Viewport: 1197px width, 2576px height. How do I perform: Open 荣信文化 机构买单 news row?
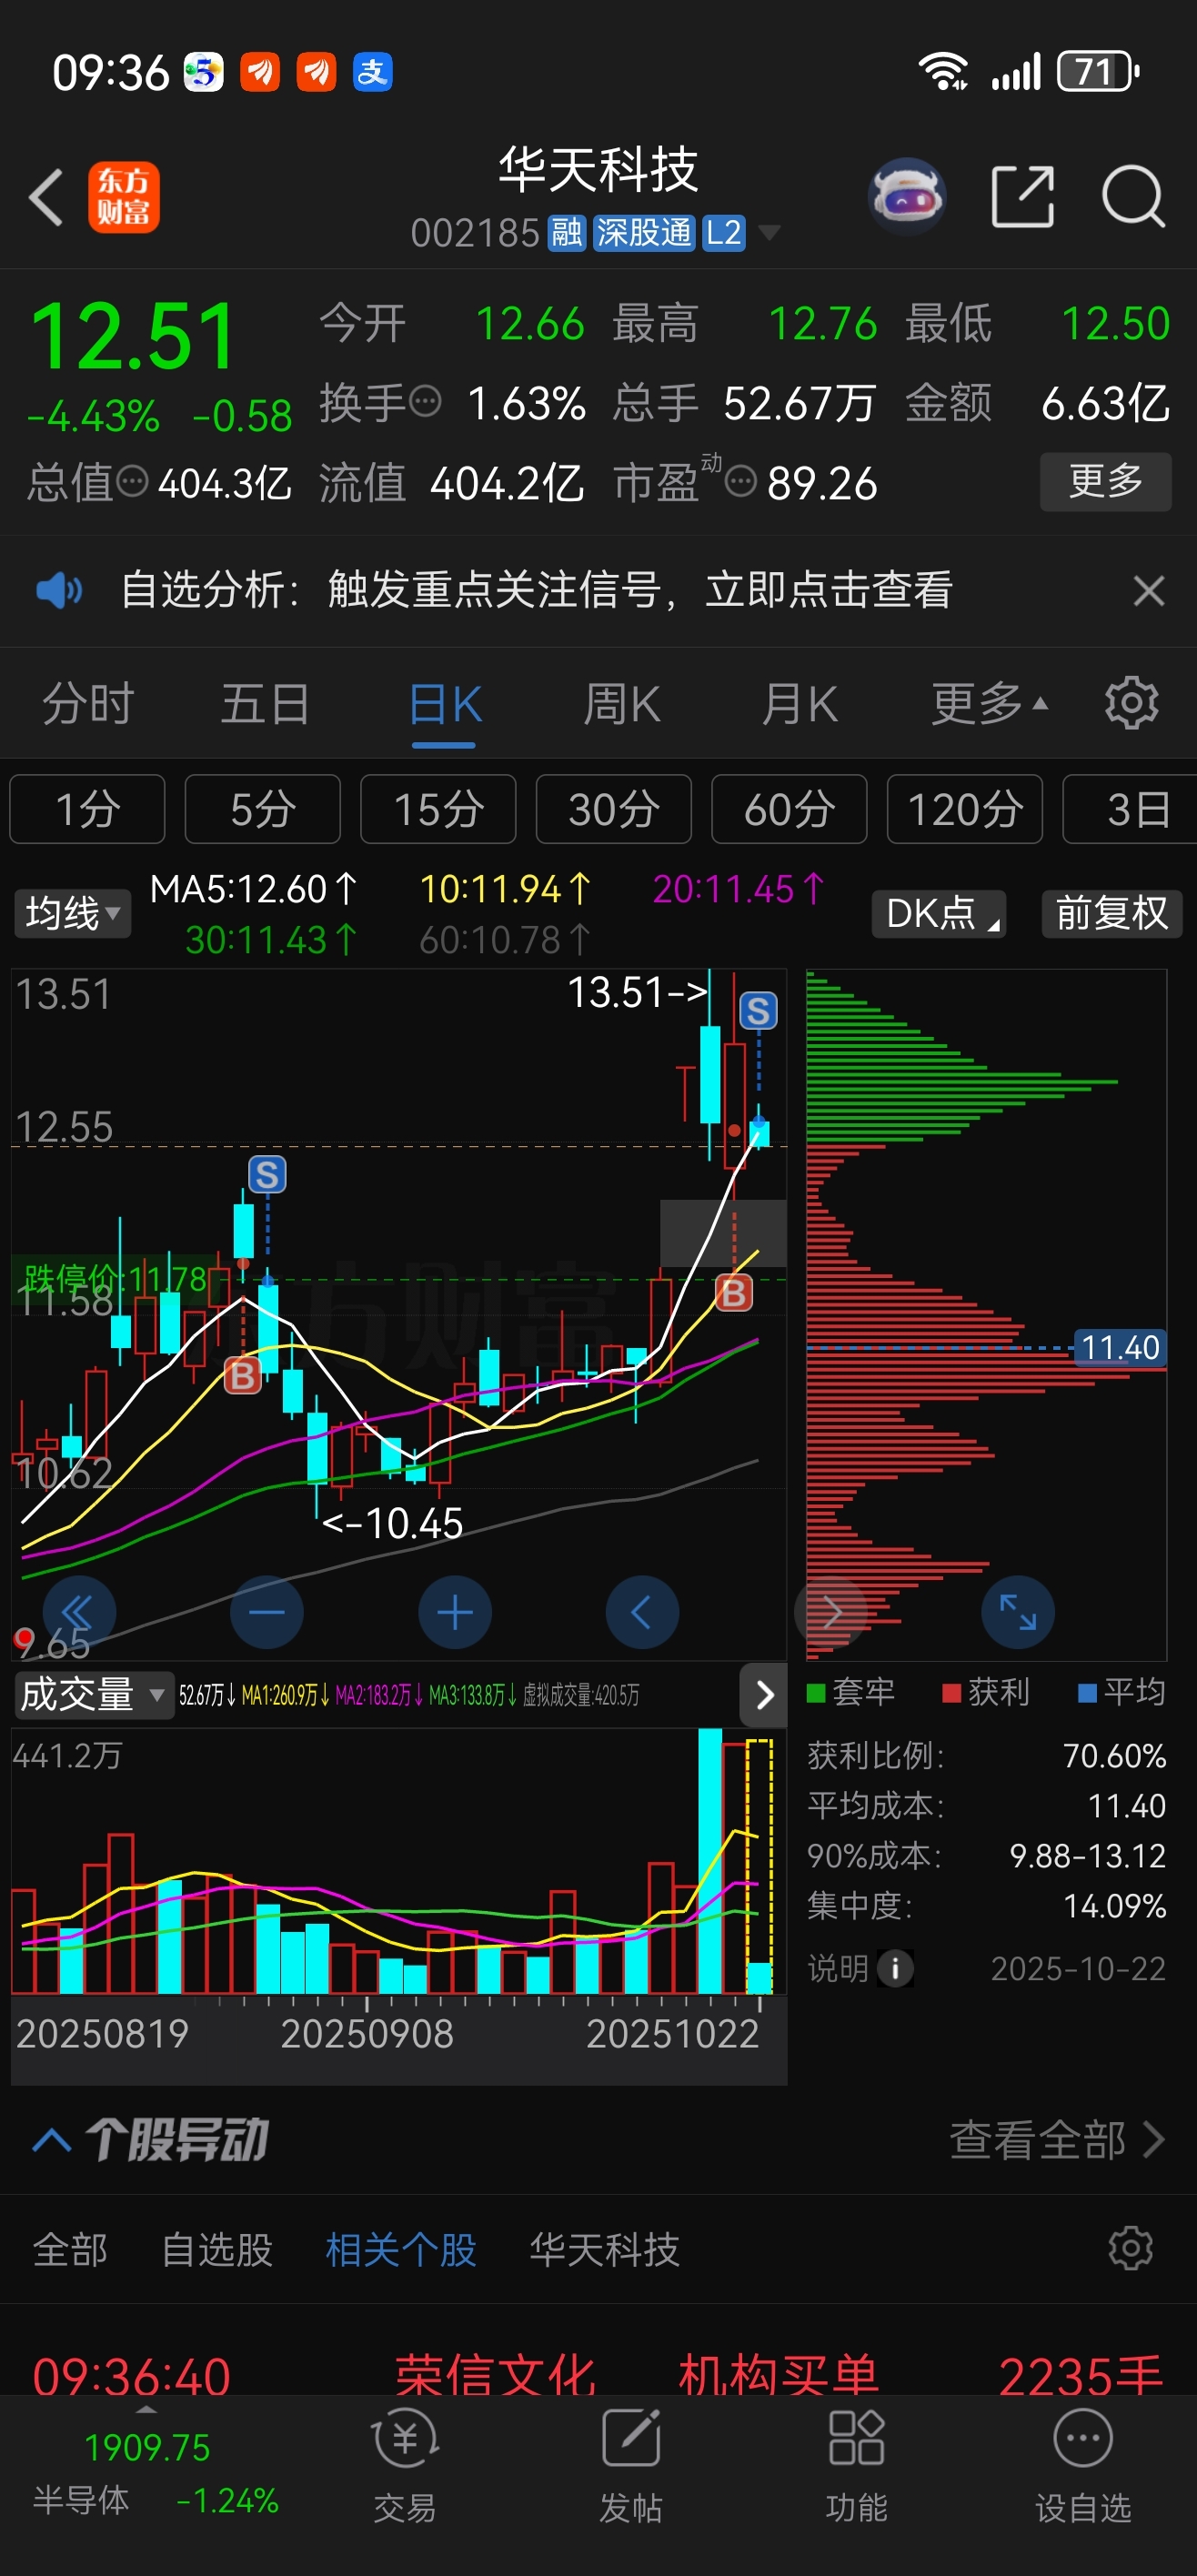click(x=598, y=2374)
